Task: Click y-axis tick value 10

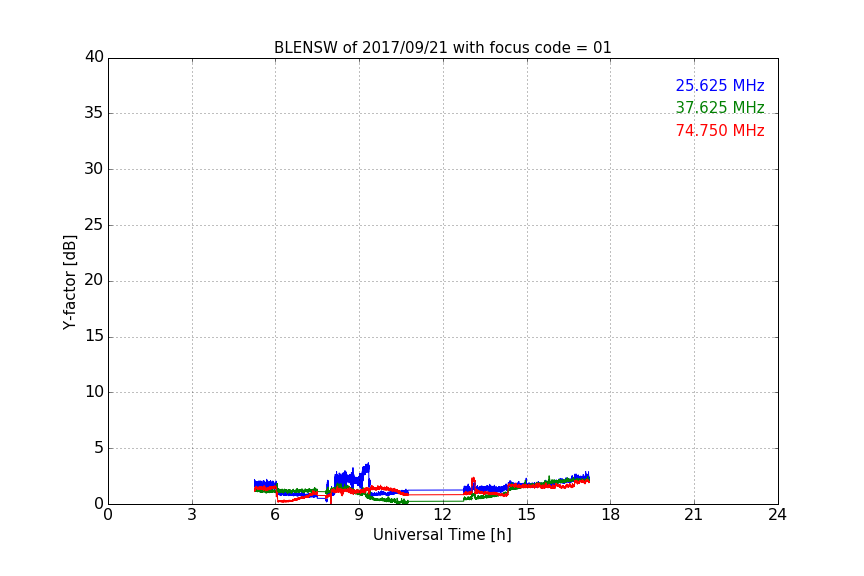Action: coord(94,392)
